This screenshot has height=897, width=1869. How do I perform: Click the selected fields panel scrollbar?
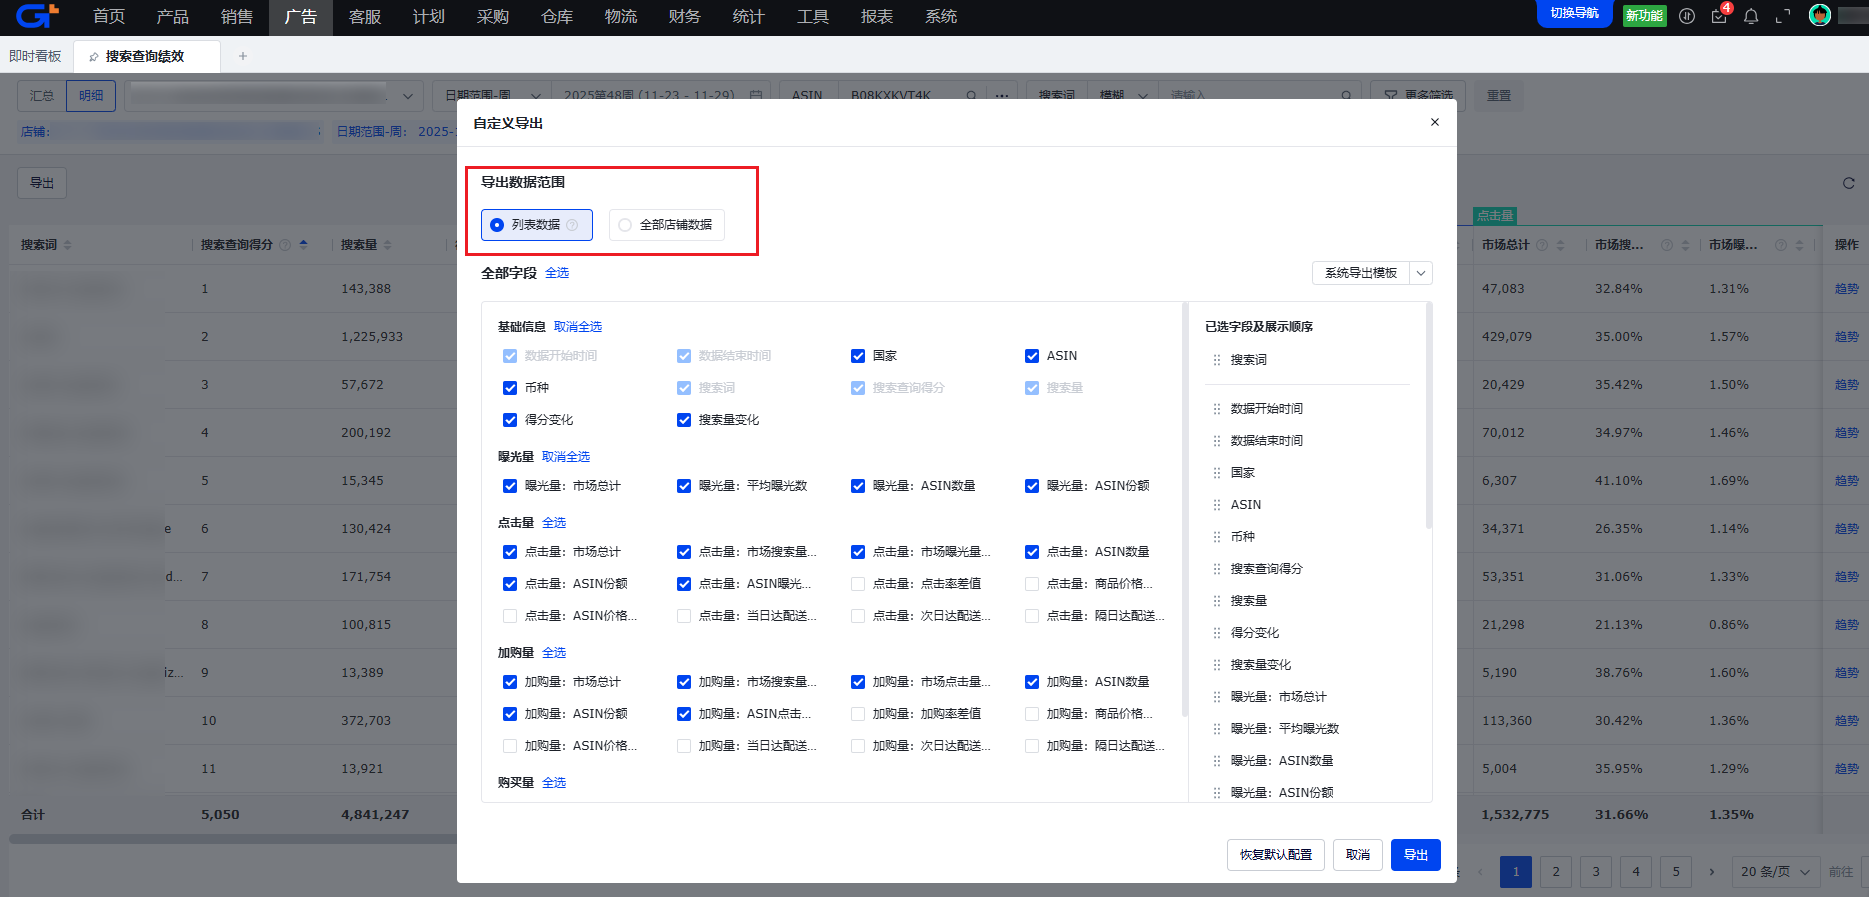(x=1428, y=420)
